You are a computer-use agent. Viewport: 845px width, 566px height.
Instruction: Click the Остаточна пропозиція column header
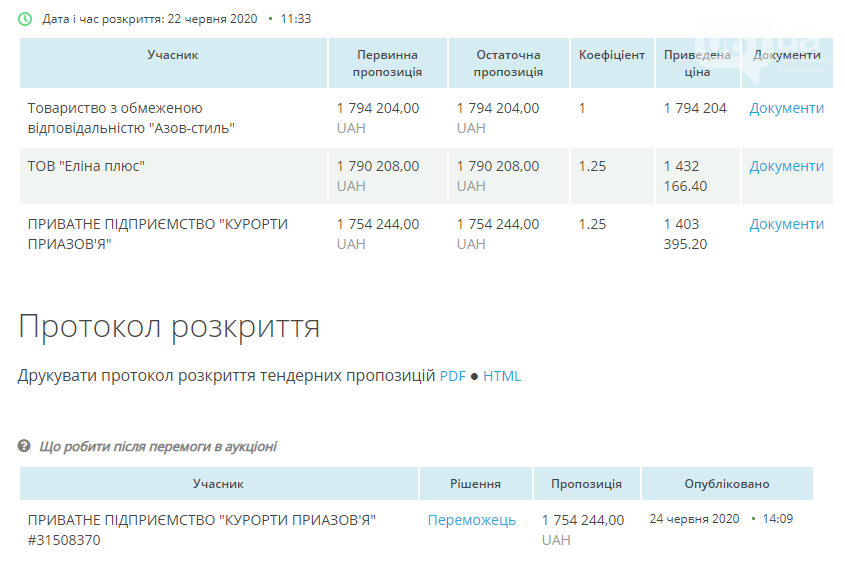point(508,63)
